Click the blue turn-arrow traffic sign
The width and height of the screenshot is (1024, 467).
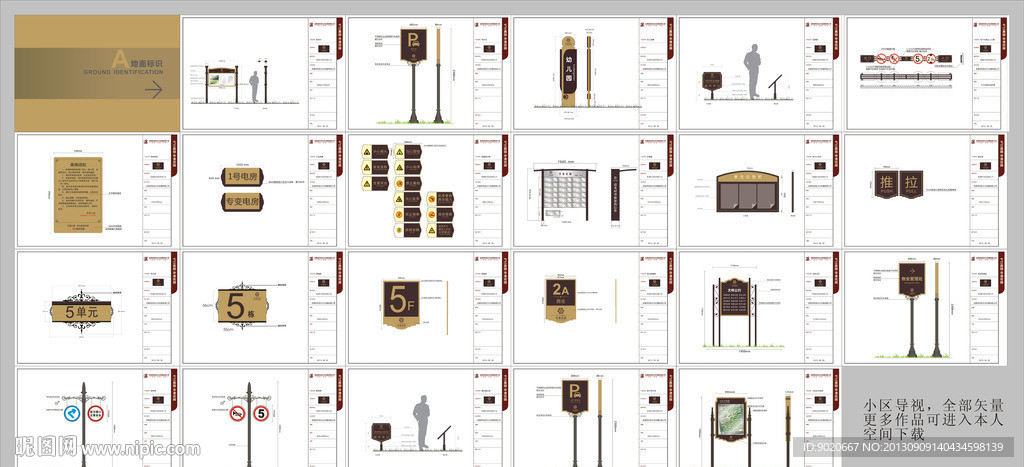(72, 411)
